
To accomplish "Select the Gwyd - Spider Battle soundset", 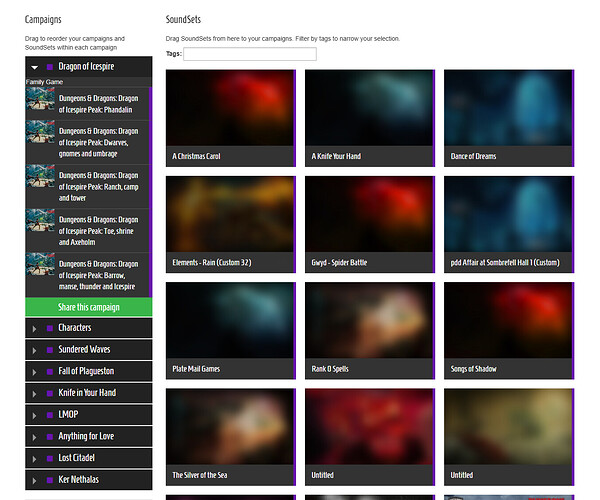I will 369,222.
